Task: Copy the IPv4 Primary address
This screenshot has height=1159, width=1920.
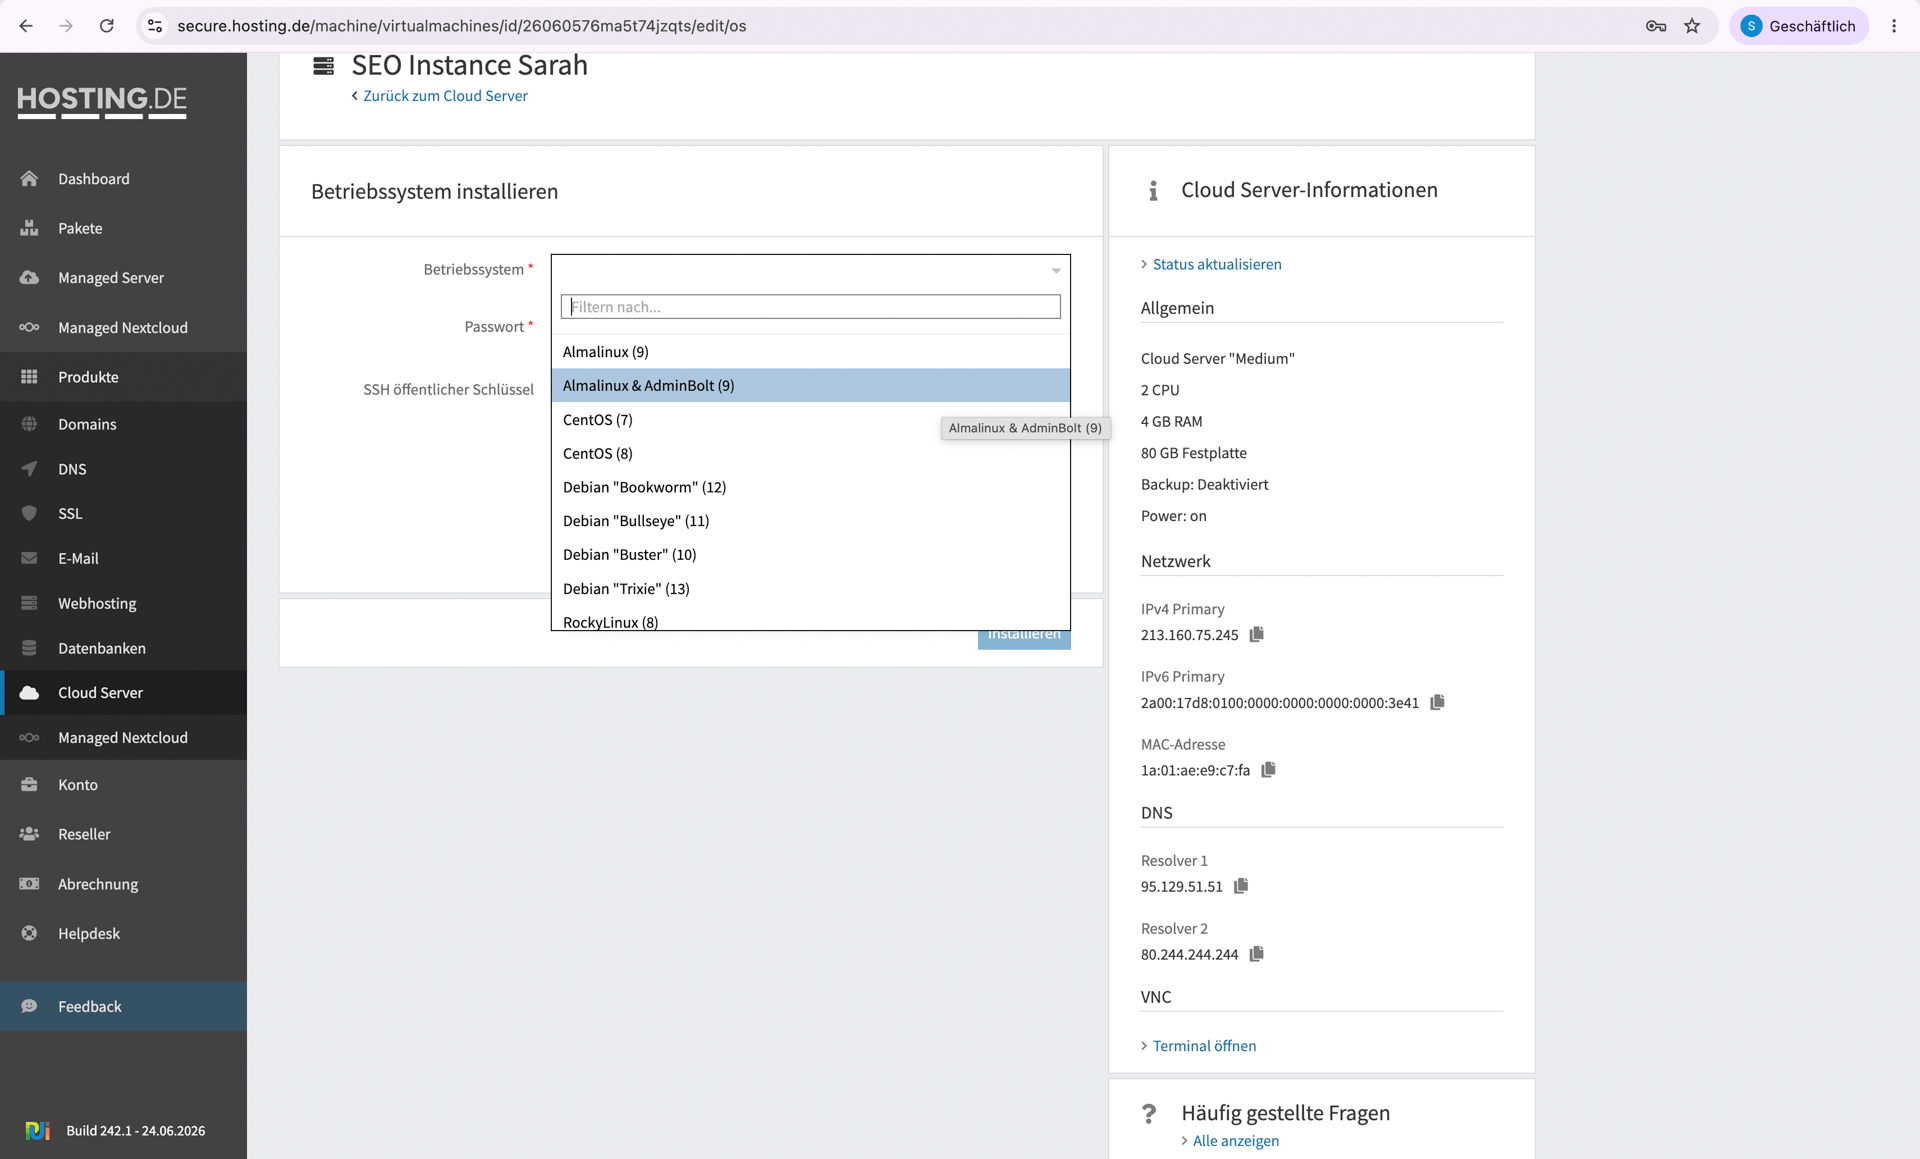Action: (1257, 634)
